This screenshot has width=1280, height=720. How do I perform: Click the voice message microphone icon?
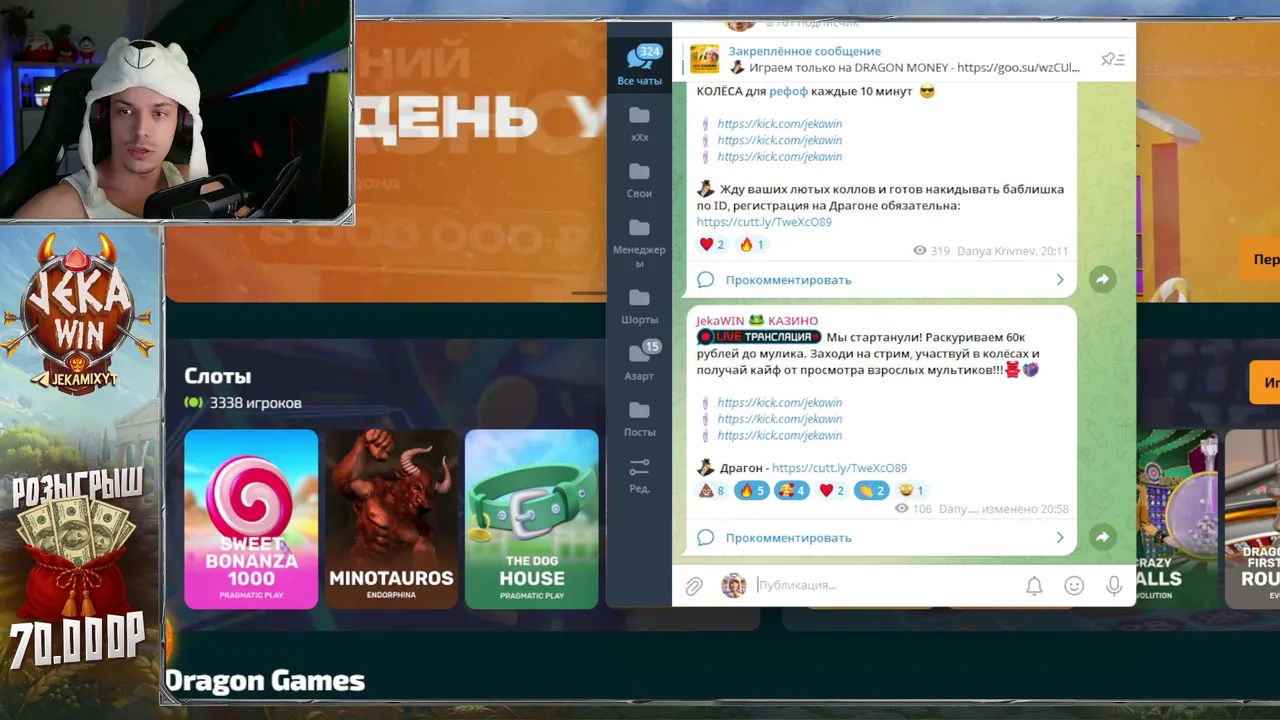click(1114, 586)
